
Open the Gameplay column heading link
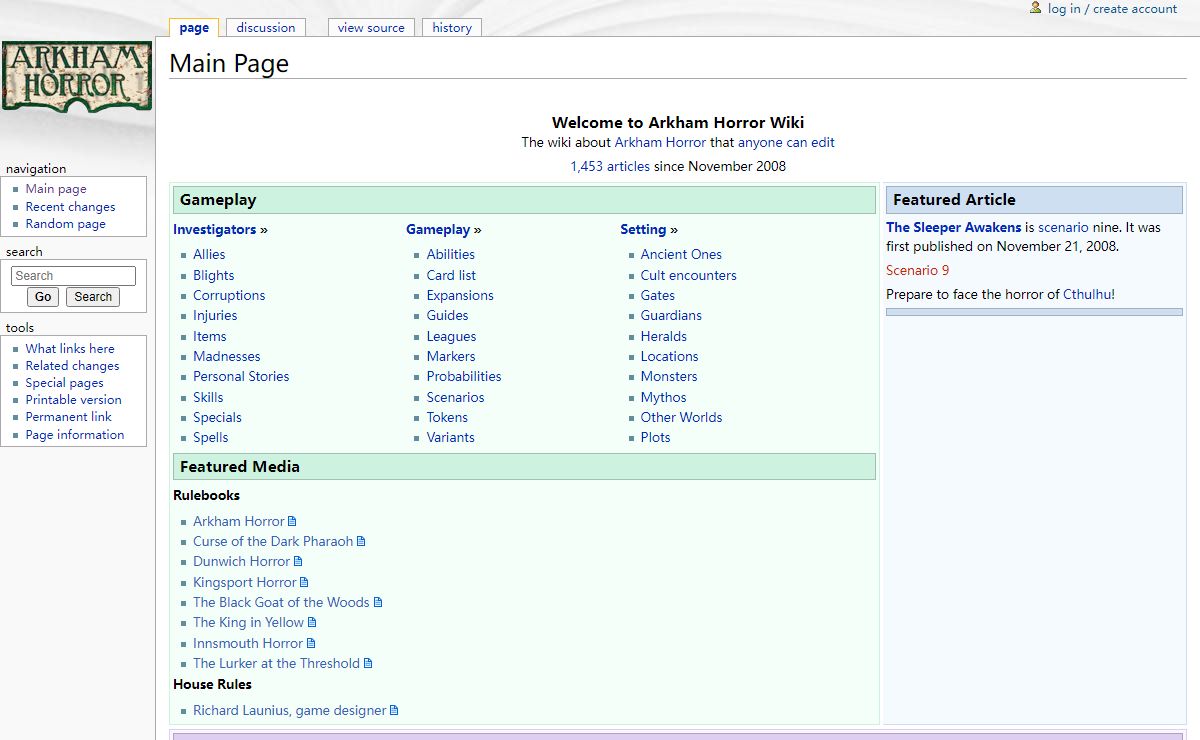tap(438, 229)
